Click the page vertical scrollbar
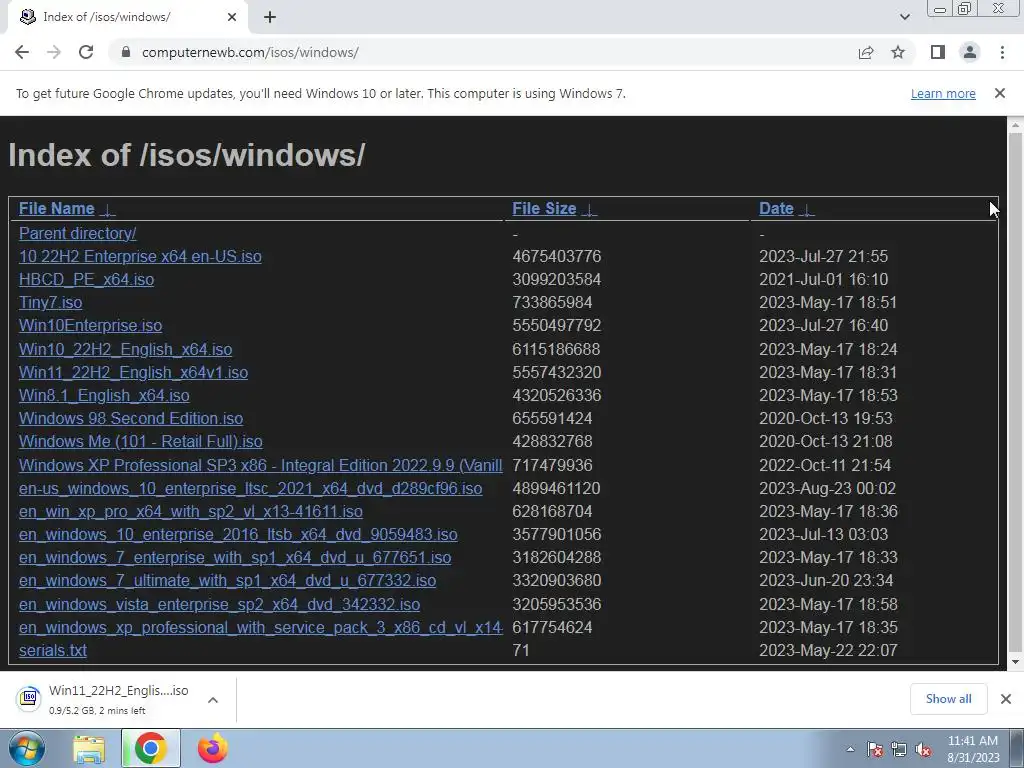 [1015, 392]
